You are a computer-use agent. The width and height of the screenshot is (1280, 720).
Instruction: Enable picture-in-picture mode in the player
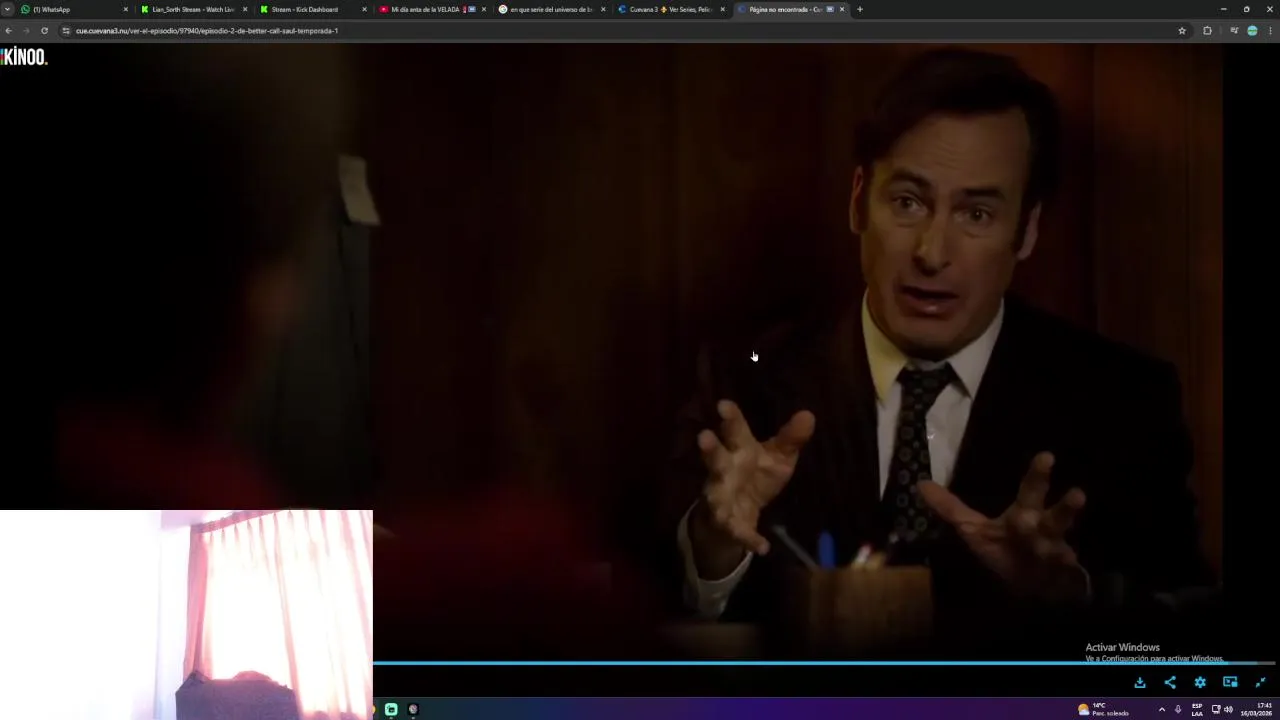[x=1230, y=682]
